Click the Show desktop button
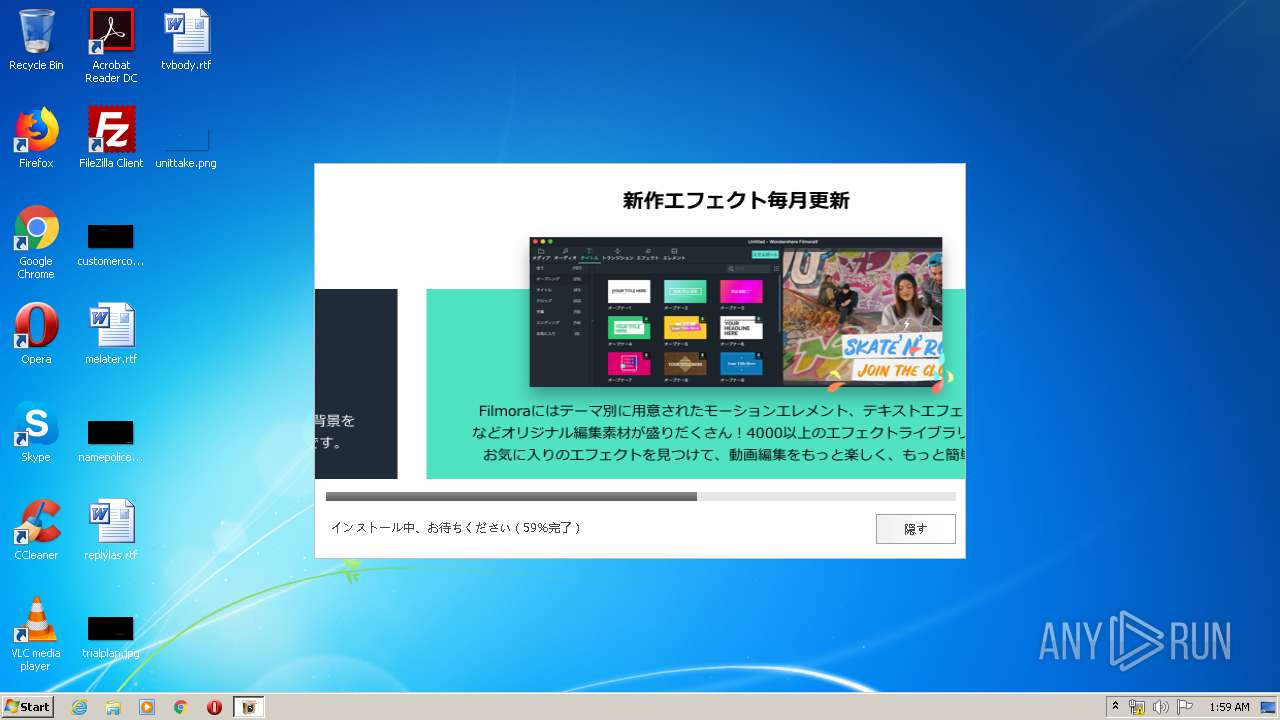1280x720 pixels. point(1270,707)
